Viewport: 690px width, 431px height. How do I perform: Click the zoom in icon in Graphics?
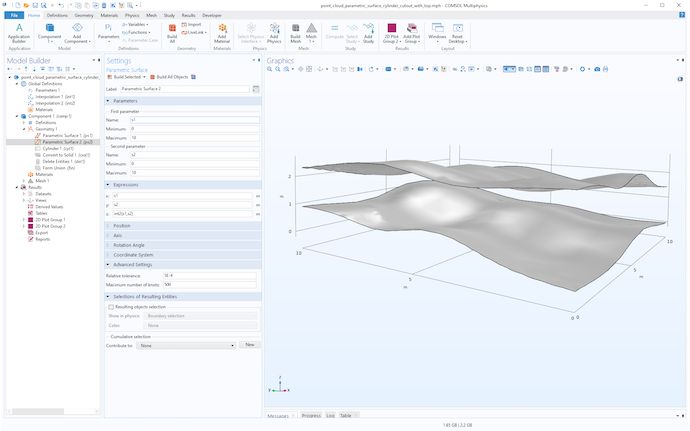(270, 69)
